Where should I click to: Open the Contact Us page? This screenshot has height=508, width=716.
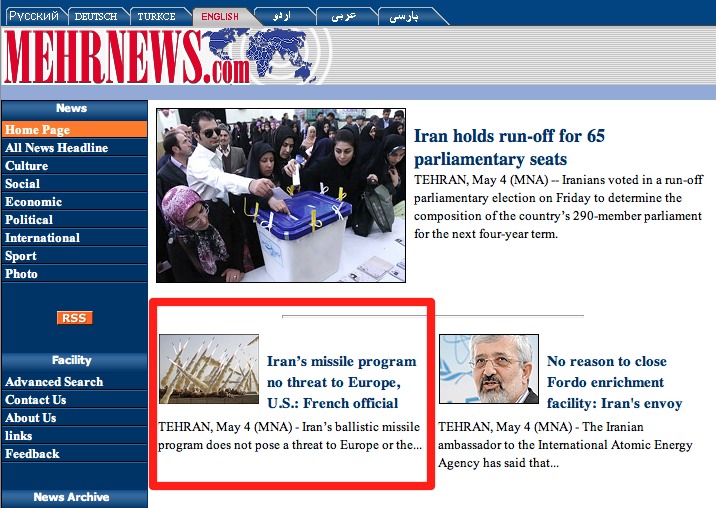pyautogui.click(x=74, y=400)
